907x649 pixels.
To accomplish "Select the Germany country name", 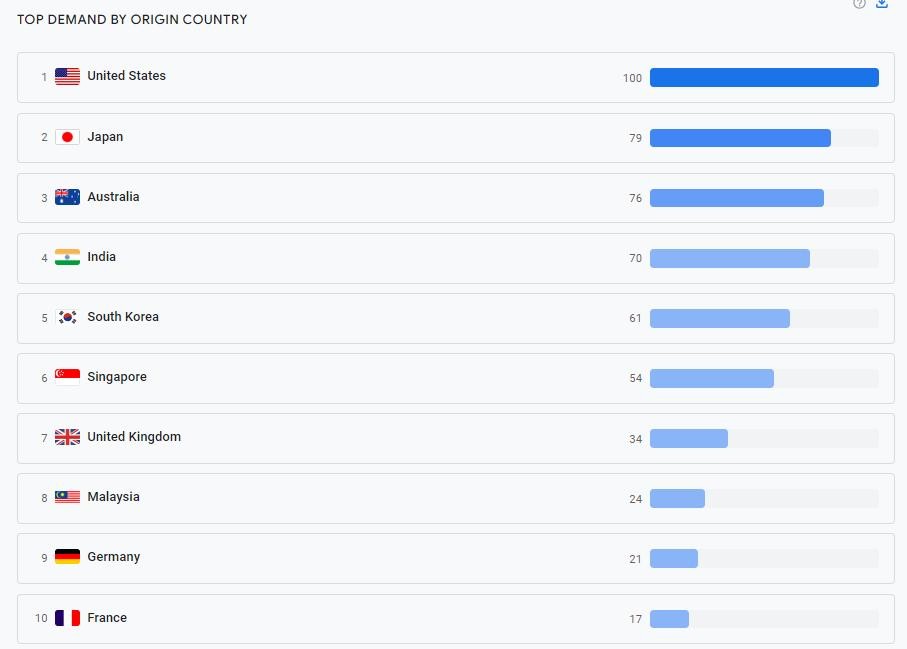I will 113,557.
